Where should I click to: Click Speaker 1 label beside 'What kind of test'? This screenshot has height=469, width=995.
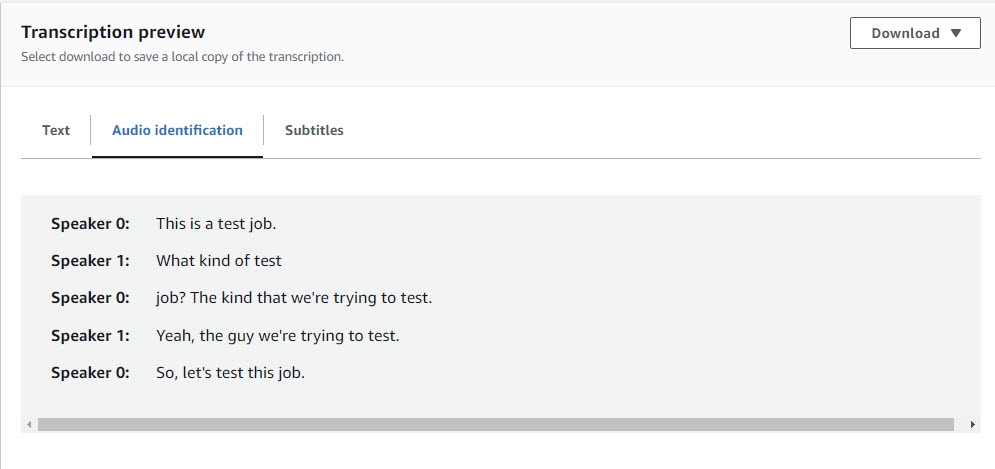pyautogui.click(x=90, y=261)
